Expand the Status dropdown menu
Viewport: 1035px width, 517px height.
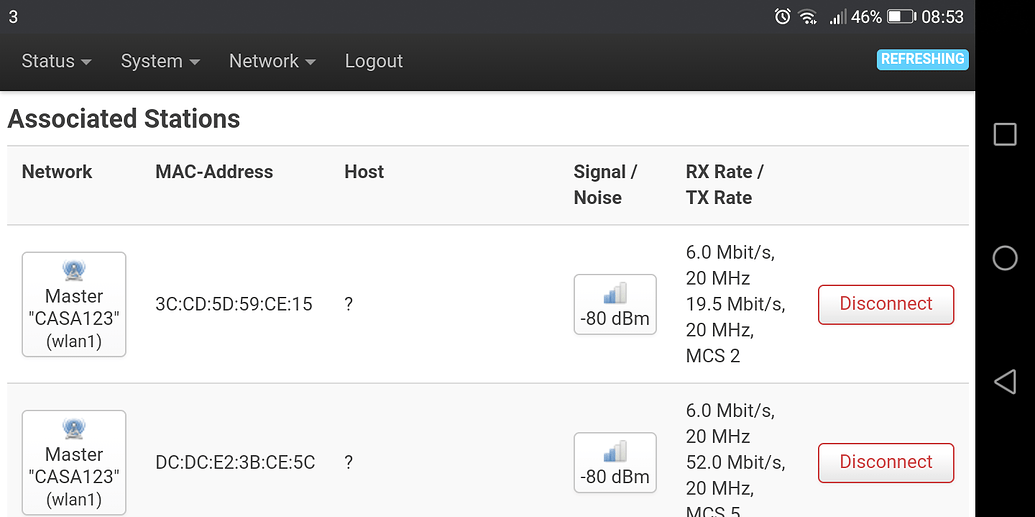coord(56,61)
